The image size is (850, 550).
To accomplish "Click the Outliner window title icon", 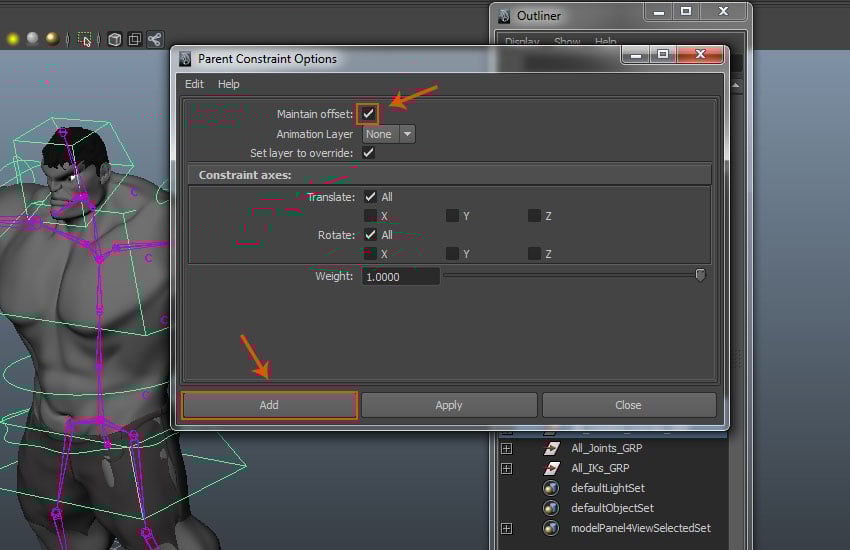I will pyautogui.click(x=504, y=16).
